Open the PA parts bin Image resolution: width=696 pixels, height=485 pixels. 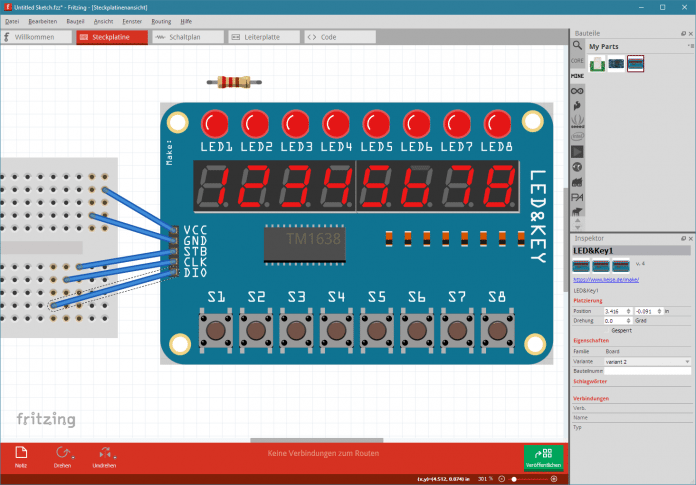point(577,197)
